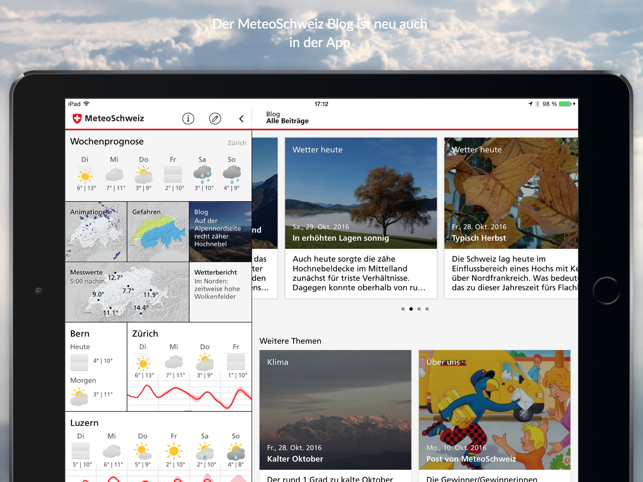Tap the pencil edit icon
The image size is (643, 482).
click(x=215, y=119)
